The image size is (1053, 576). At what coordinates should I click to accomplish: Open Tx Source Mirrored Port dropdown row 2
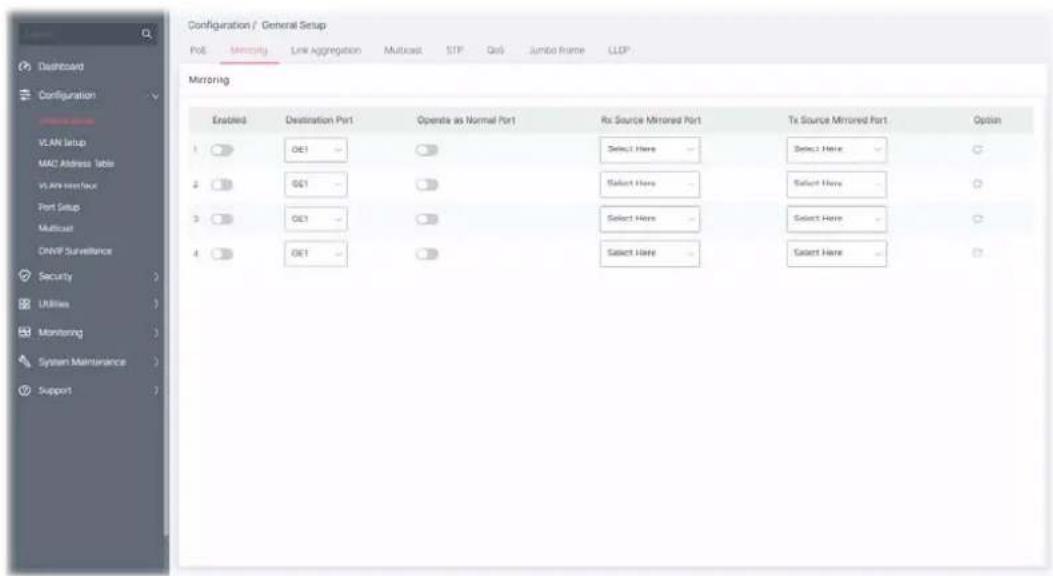pos(837,184)
